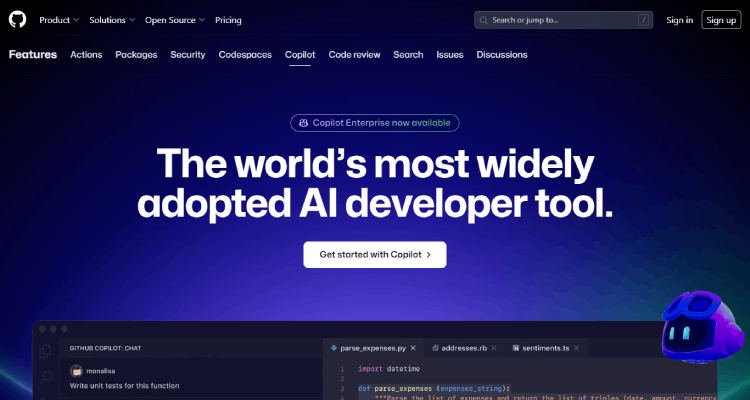750x400 pixels.
Task: Close the sentiments.ts tab
Action: [576, 348]
